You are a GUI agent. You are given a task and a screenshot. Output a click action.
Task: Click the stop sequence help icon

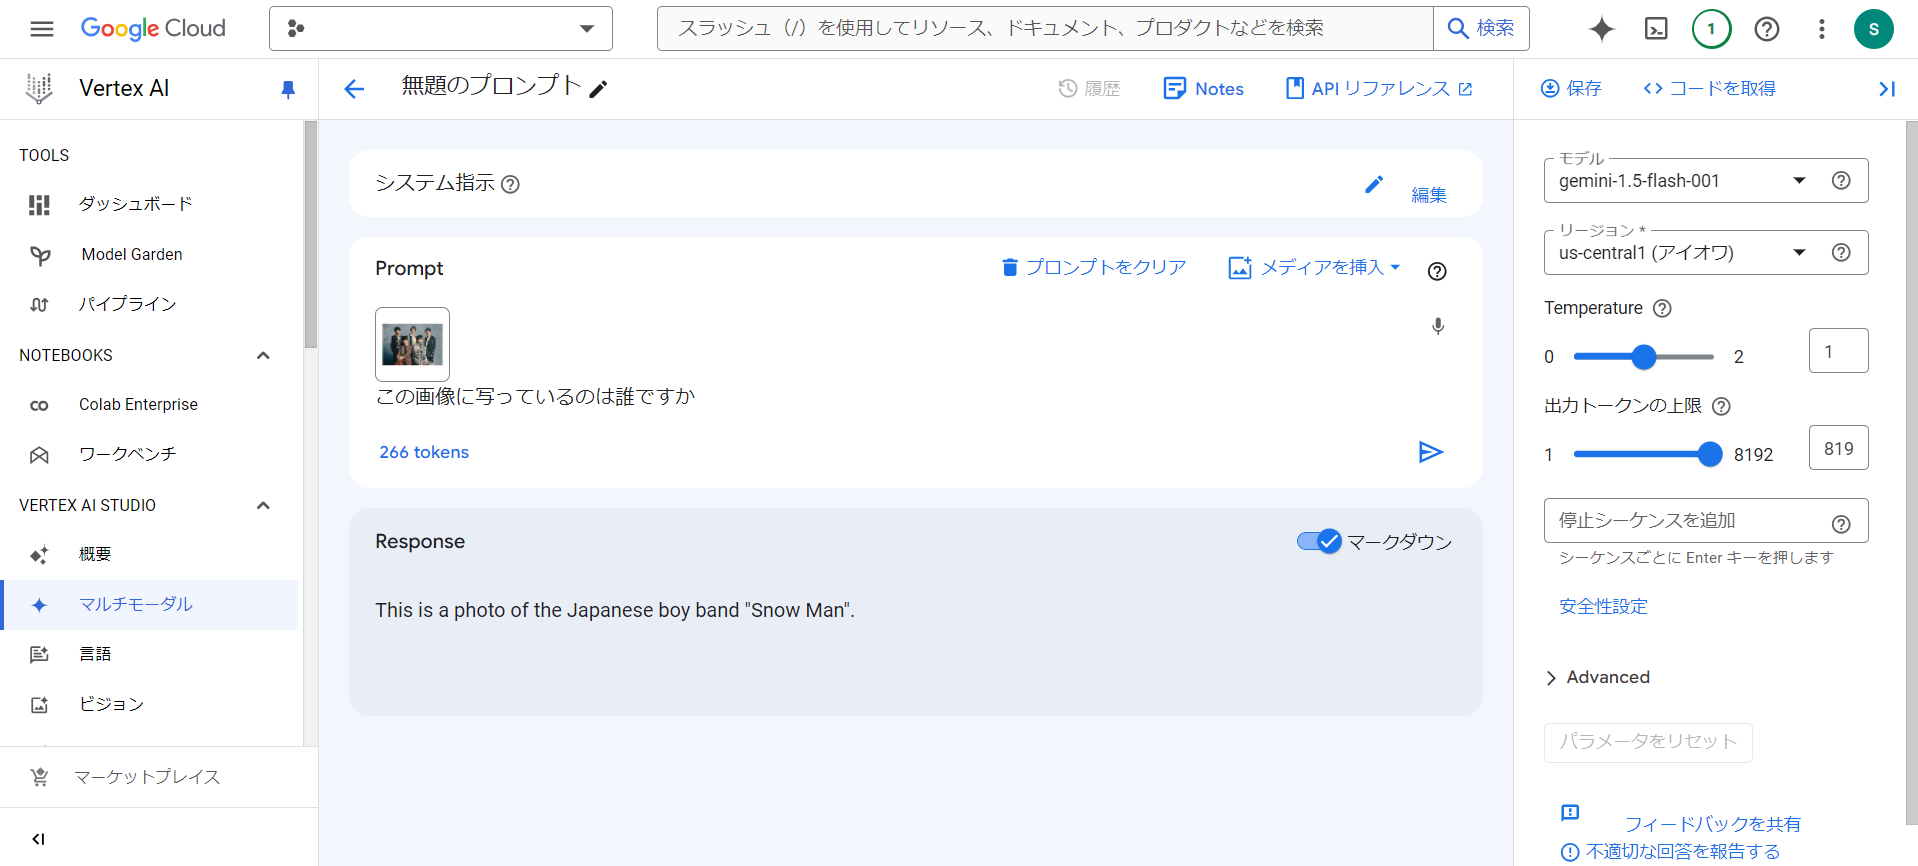pos(1841,524)
